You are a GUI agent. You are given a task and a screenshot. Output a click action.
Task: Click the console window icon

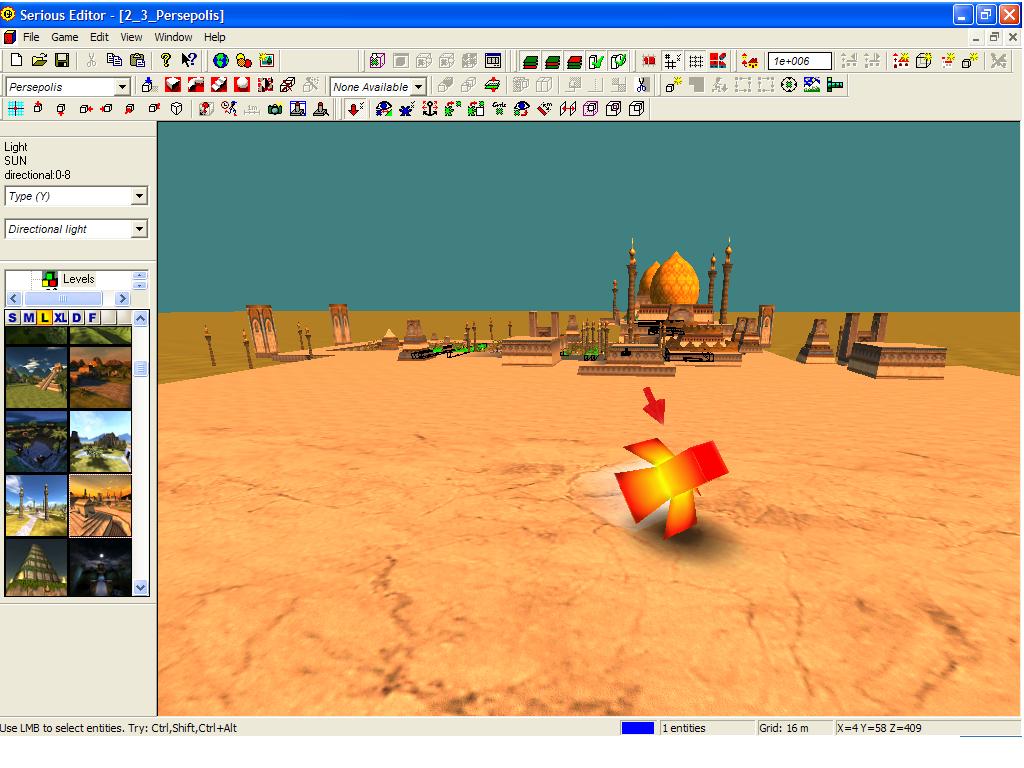[x=493, y=61]
